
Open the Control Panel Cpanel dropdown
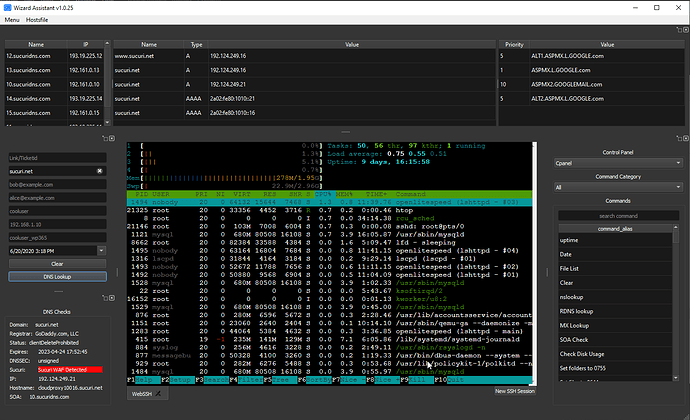click(x=618, y=163)
